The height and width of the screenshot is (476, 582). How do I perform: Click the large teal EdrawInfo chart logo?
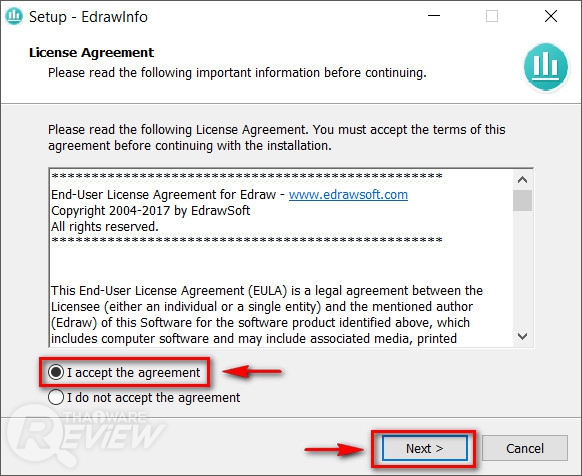(x=546, y=67)
